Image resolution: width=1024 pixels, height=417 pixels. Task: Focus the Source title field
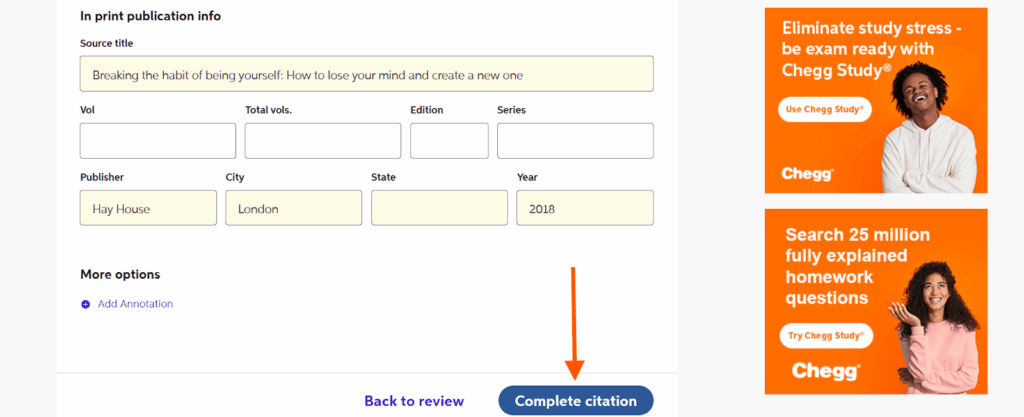[366, 74]
